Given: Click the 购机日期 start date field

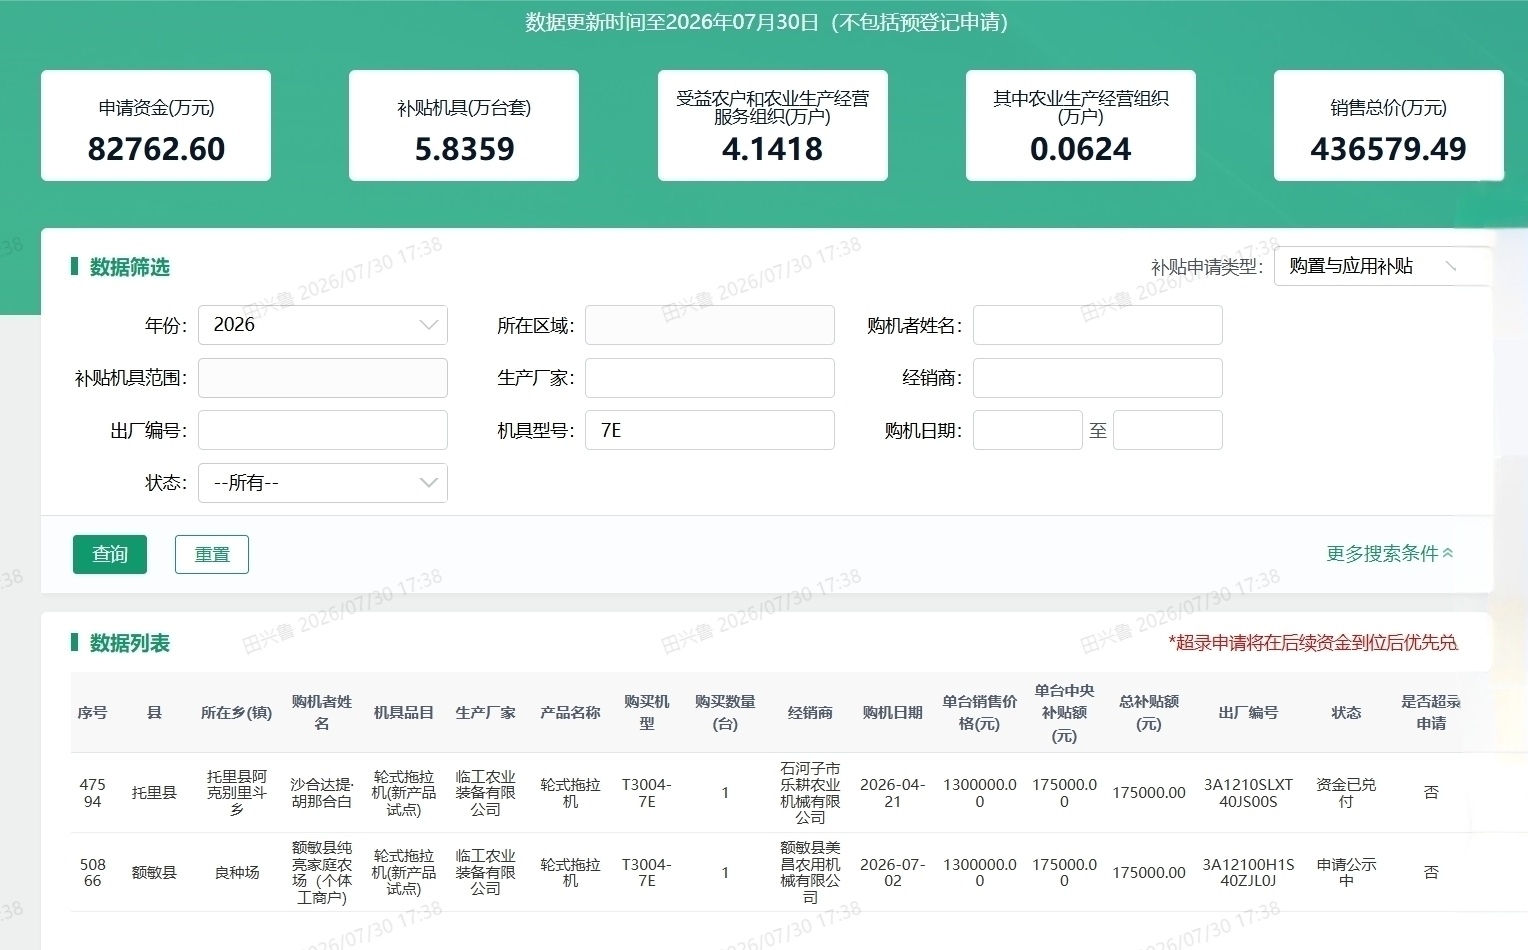Looking at the screenshot, I should coord(1028,430).
